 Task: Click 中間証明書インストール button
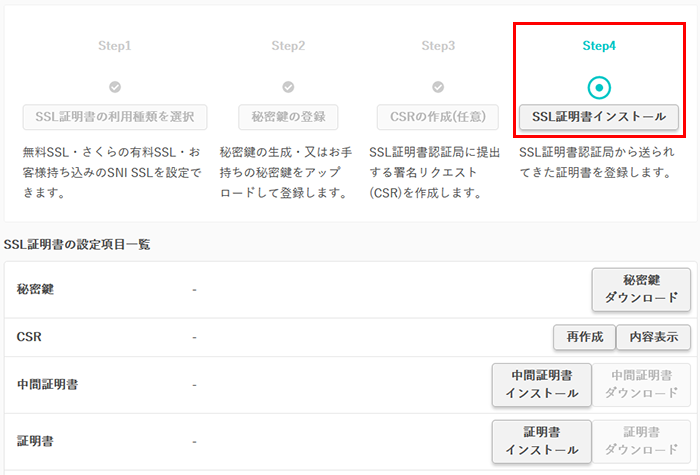pos(542,384)
